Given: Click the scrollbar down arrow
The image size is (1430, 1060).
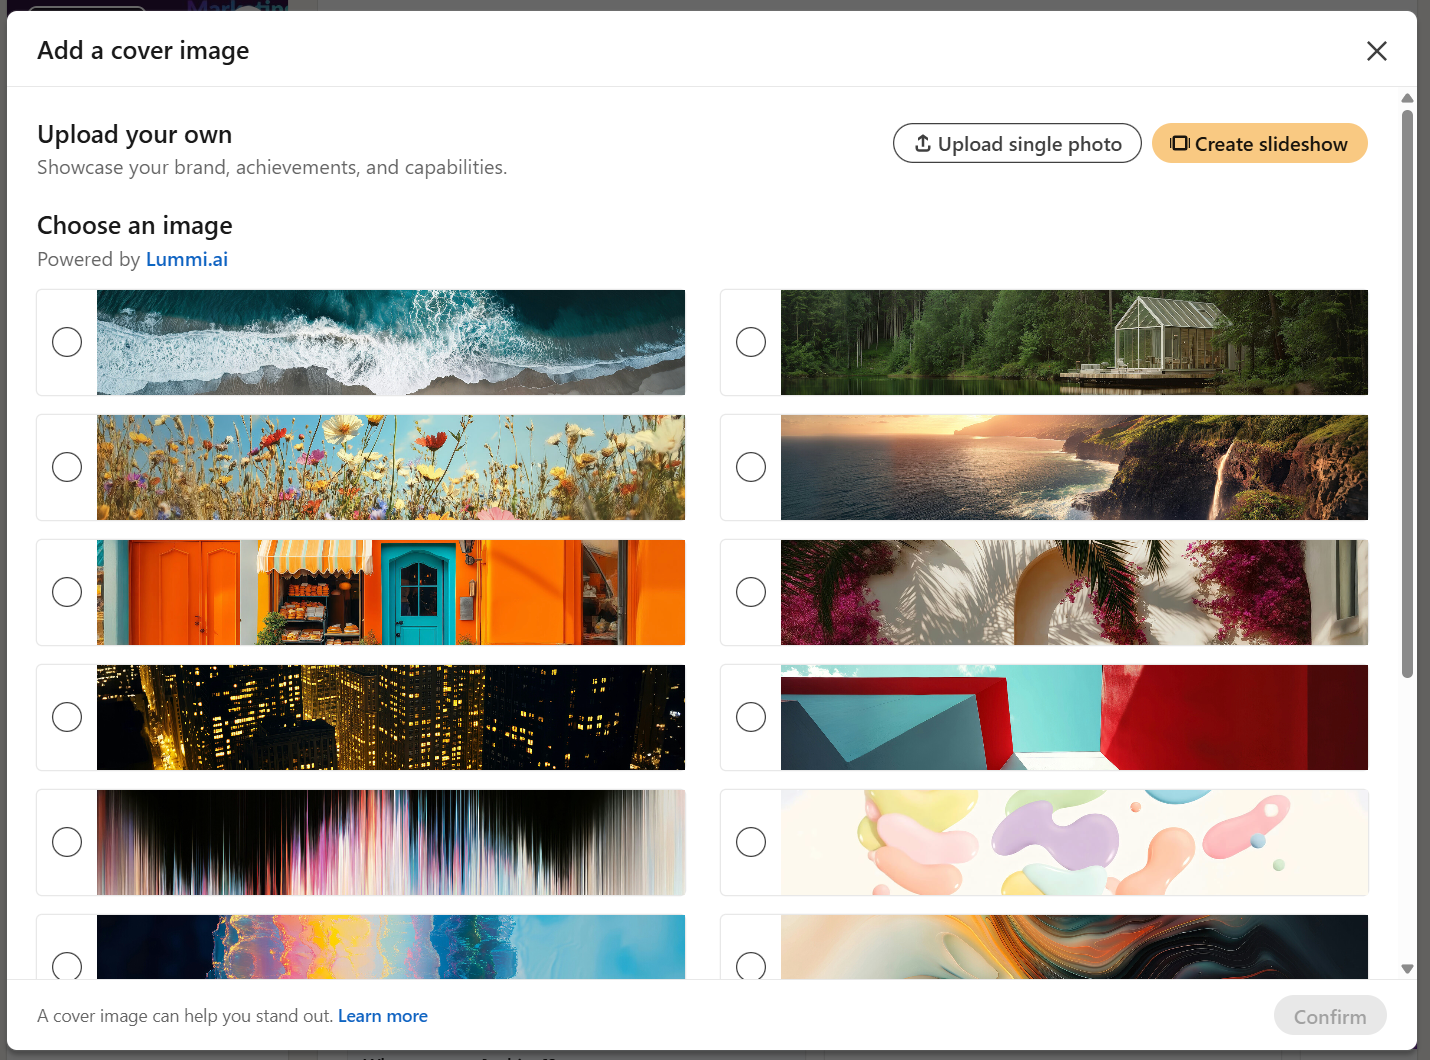Looking at the screenshot, I should point(1407,969).
